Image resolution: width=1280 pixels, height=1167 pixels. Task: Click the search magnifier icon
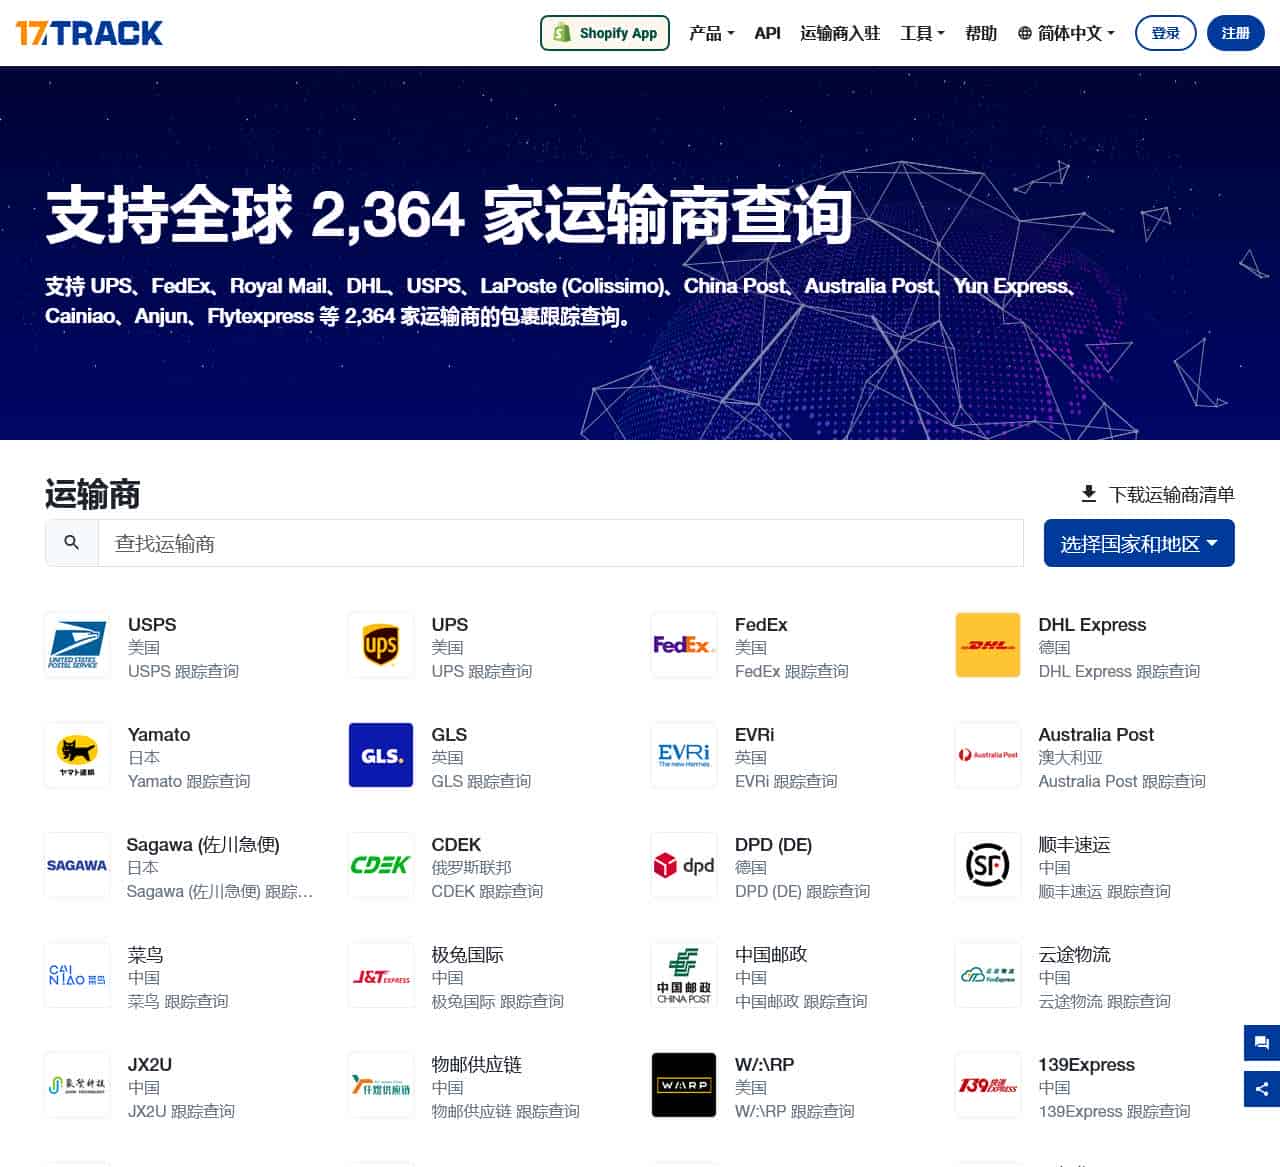point(71,542)
